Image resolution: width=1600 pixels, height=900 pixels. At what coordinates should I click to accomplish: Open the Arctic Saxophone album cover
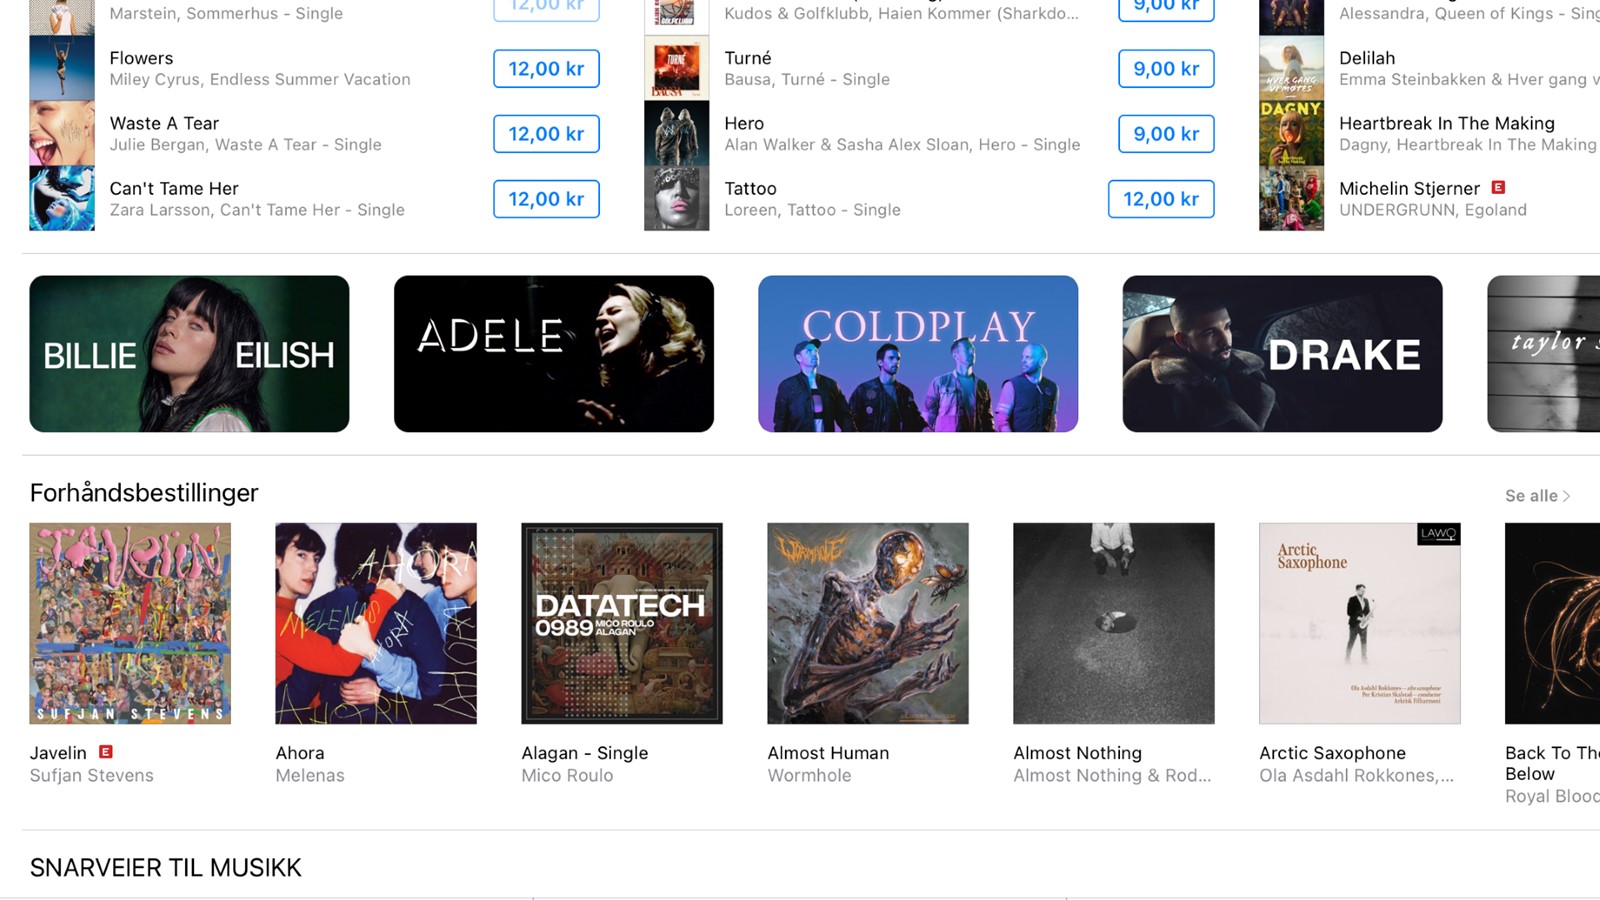pyautogui.click(x=1360, y=623)
